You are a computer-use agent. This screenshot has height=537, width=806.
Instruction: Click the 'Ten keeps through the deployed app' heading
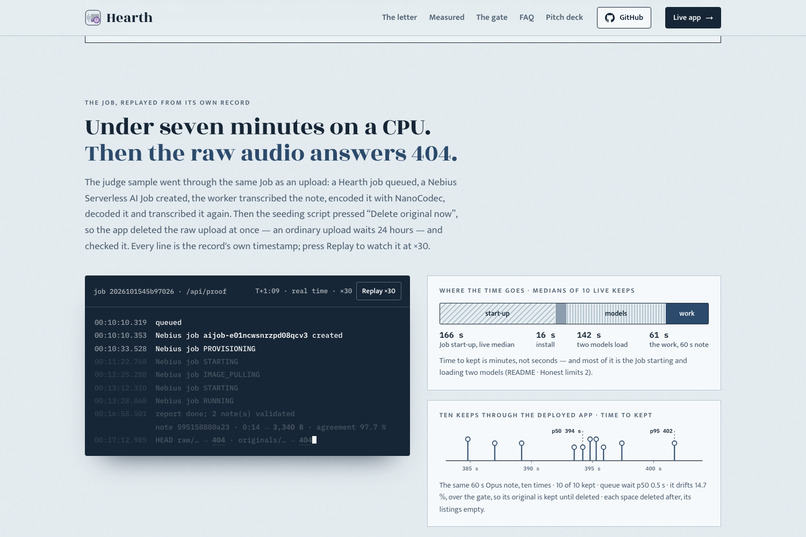tap(545, 415)
